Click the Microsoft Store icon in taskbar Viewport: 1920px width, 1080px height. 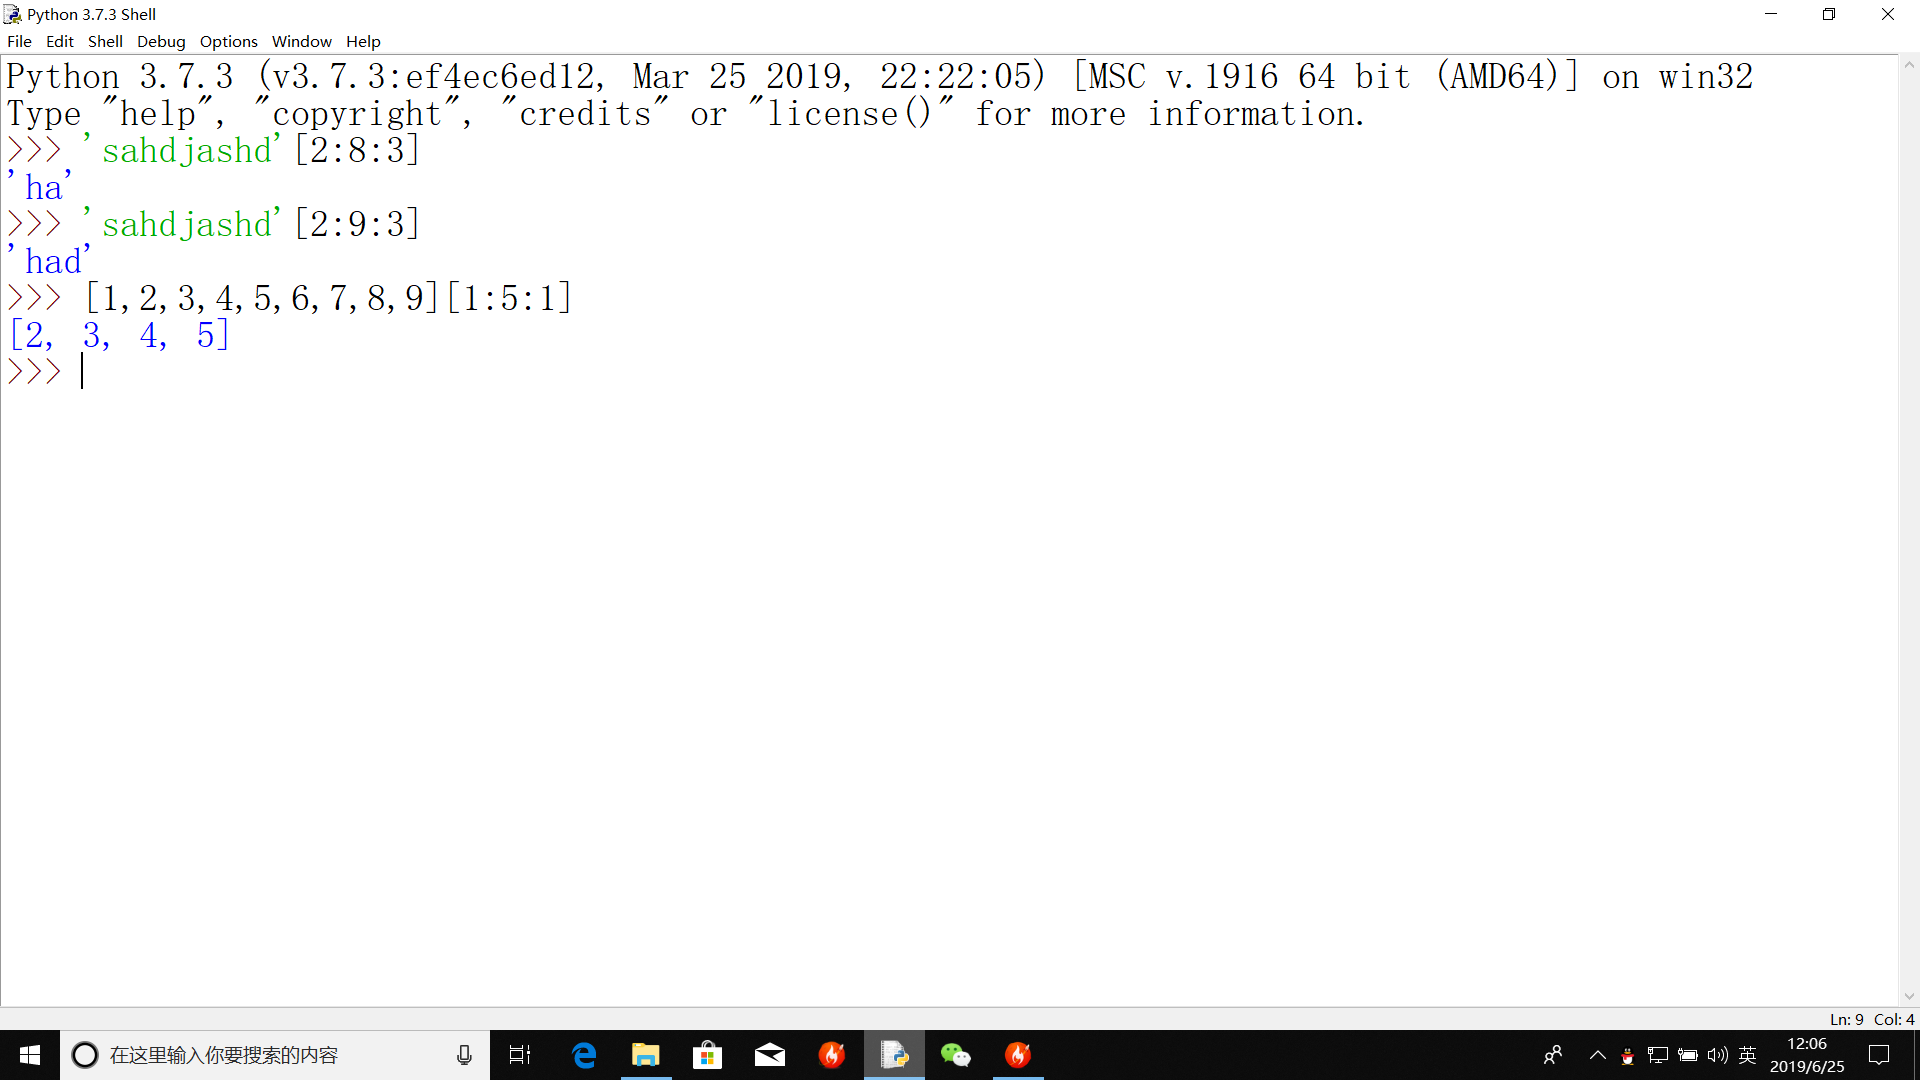708,1054
